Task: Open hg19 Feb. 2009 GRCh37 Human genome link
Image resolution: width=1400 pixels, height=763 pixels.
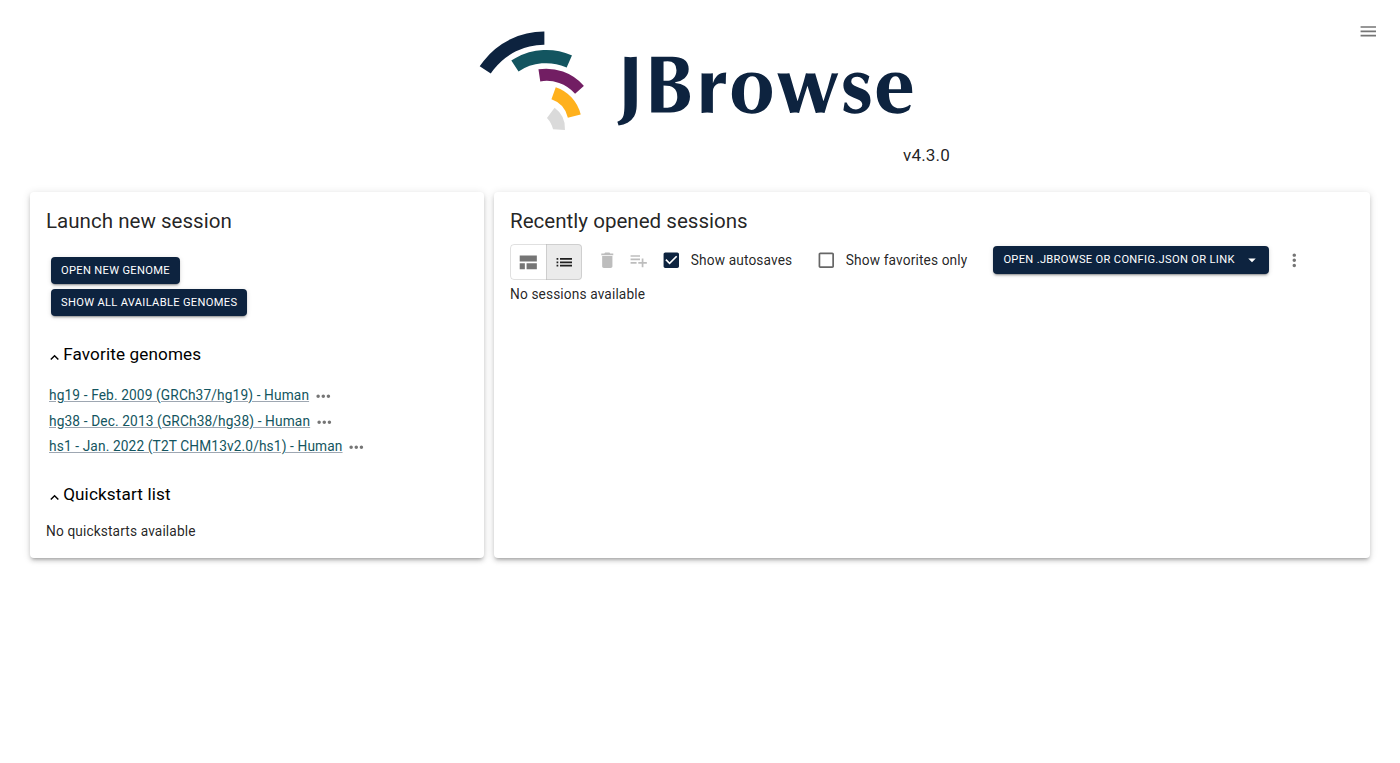Action: pyautogui.click(x=179, y=395)
